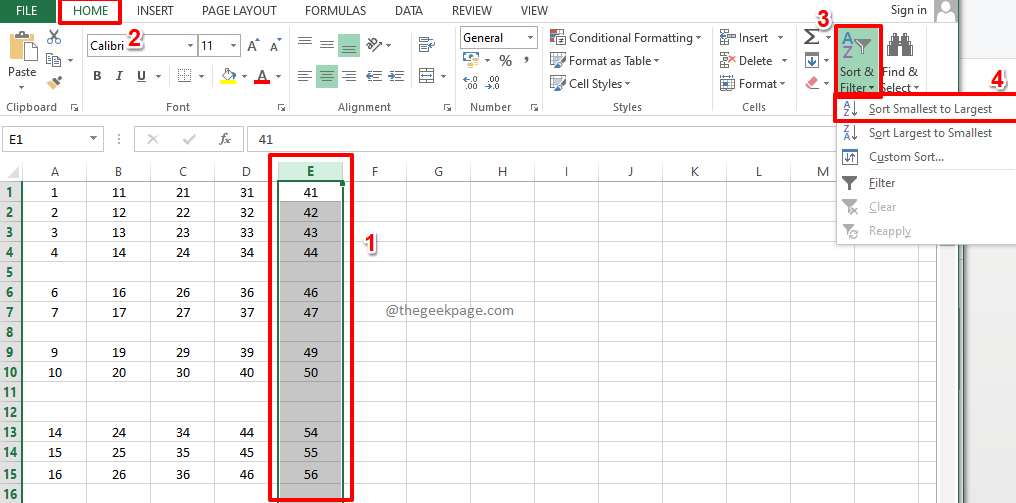
Task: Click the Increase Font Size icon
Action: tap(254, 46)
